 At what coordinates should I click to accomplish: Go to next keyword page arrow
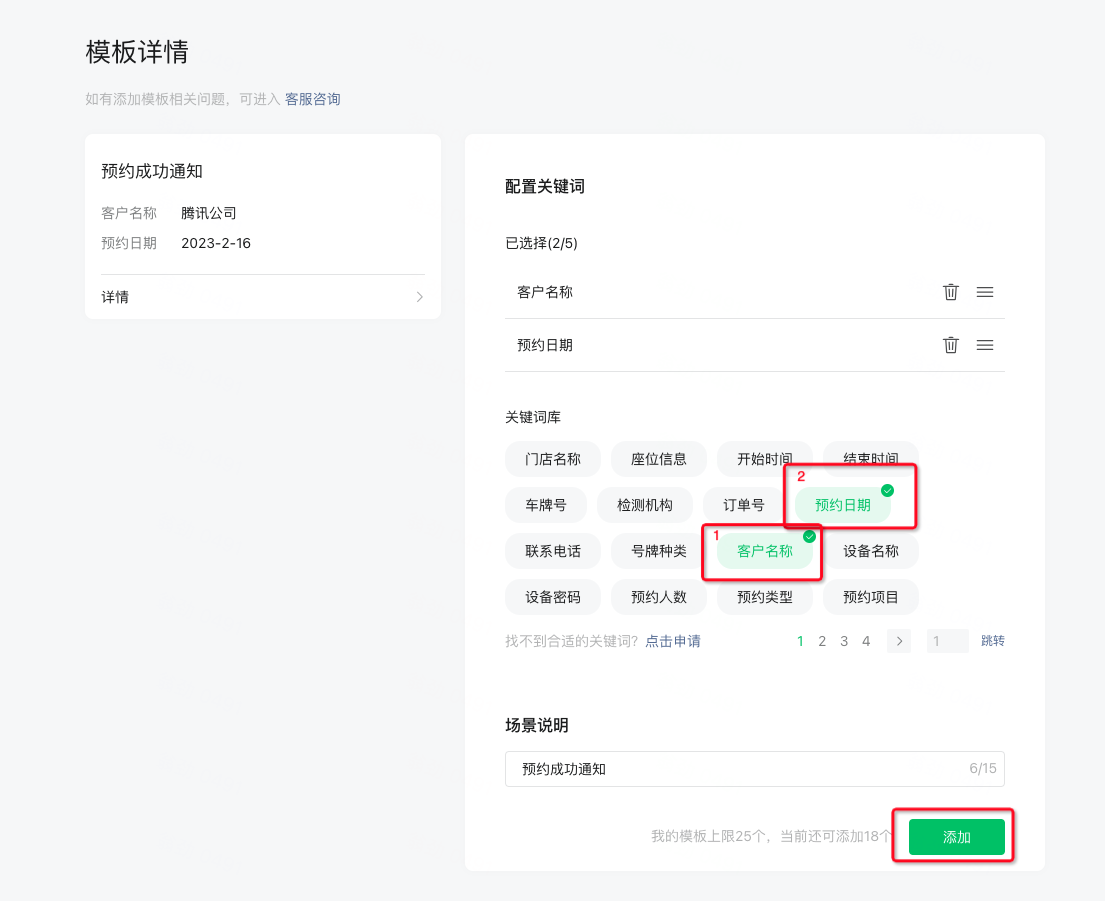[898, 641]
